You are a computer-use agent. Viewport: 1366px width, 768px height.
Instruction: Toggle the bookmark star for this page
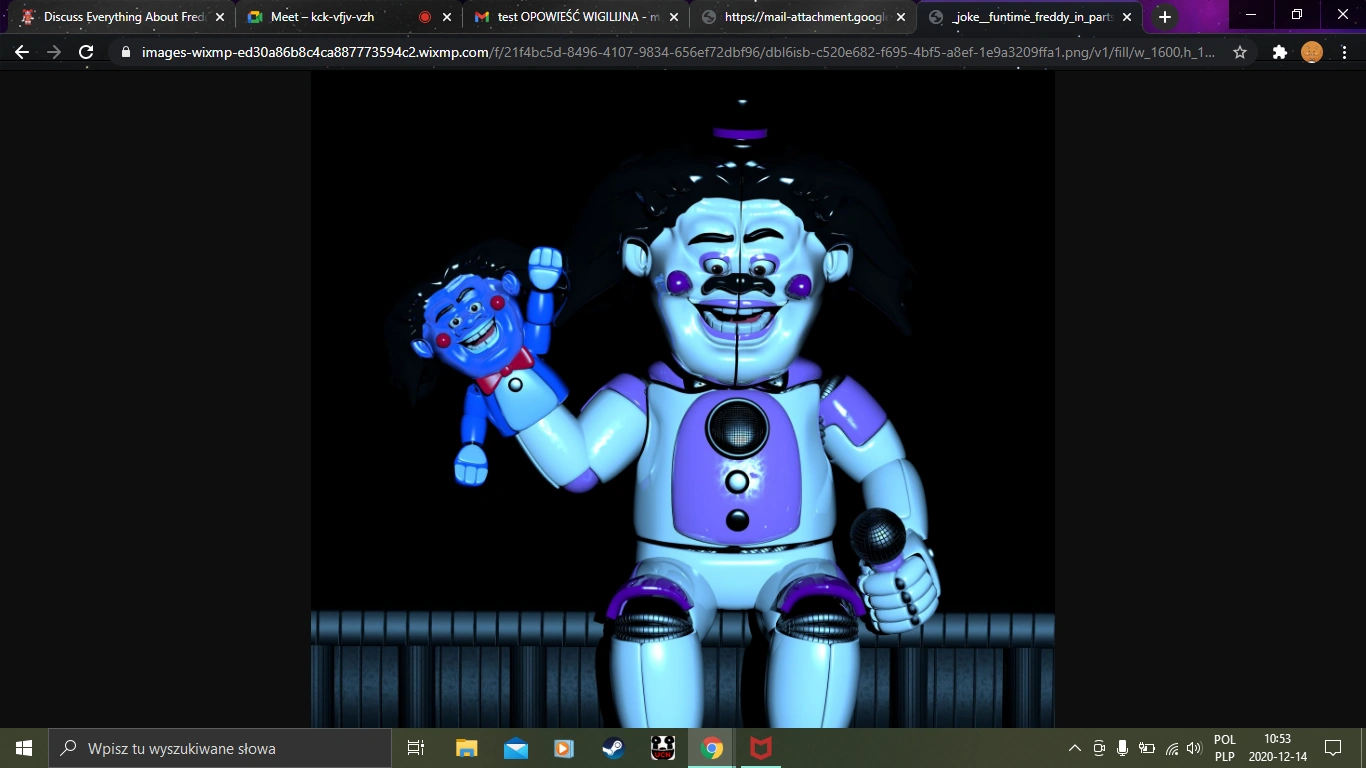click(x=1239, y=51)
